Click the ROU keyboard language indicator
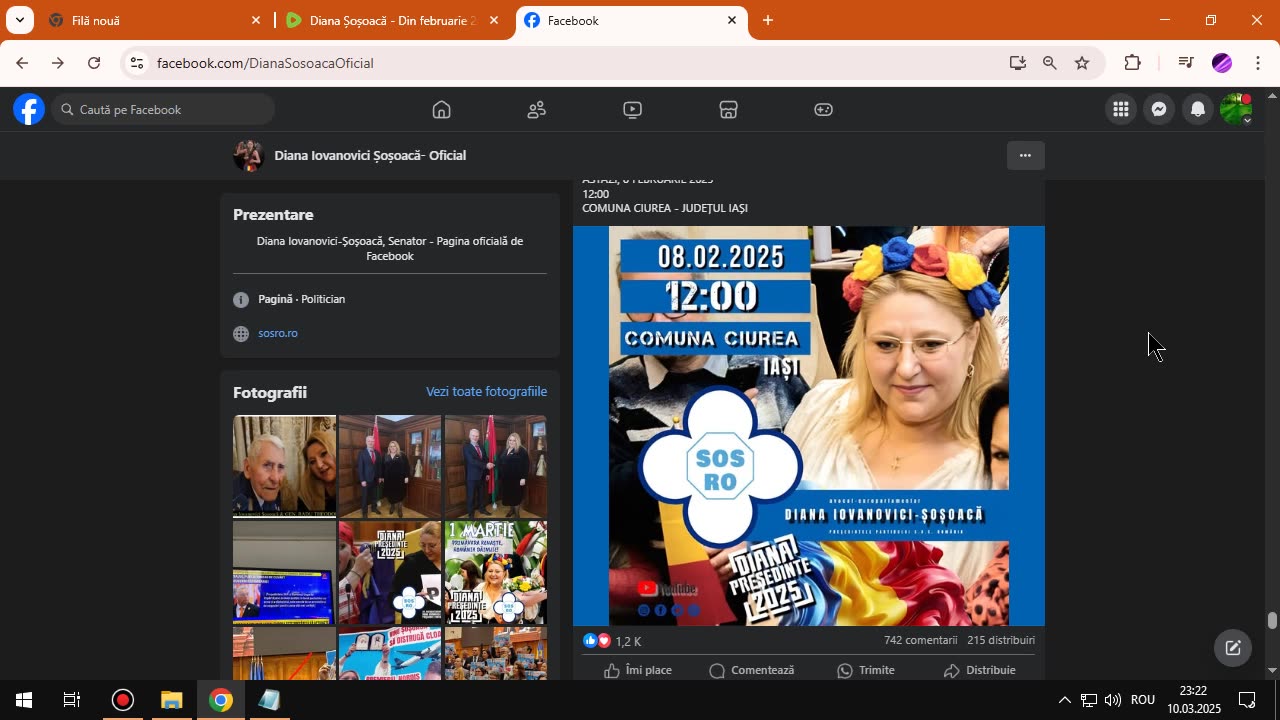Viewport: 1280px width, 720px height. 1143,700
